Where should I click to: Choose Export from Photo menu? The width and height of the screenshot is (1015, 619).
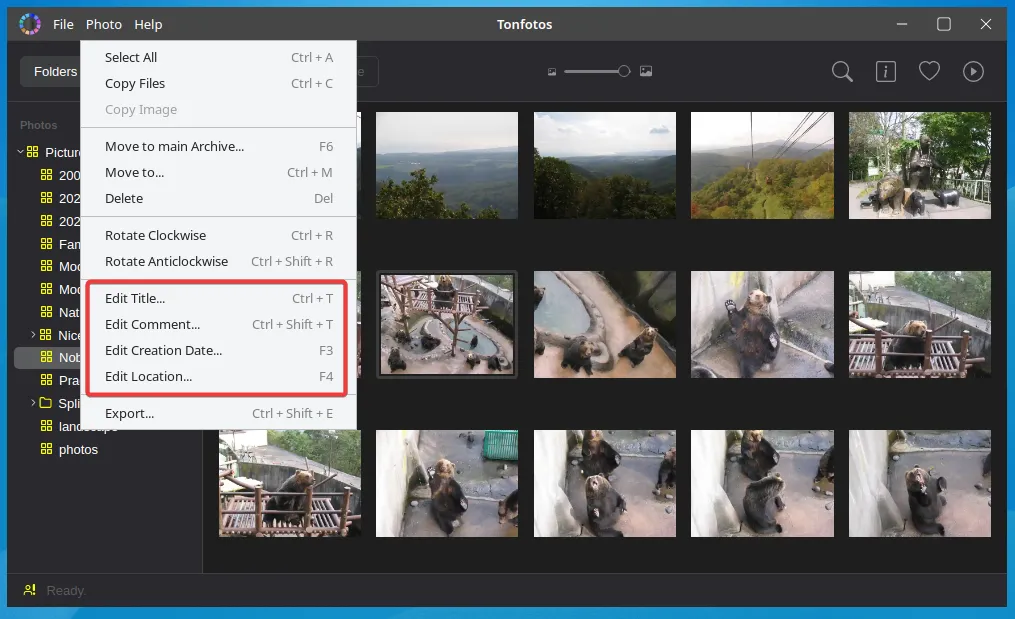pyautogui.click(x=129, y=413)
